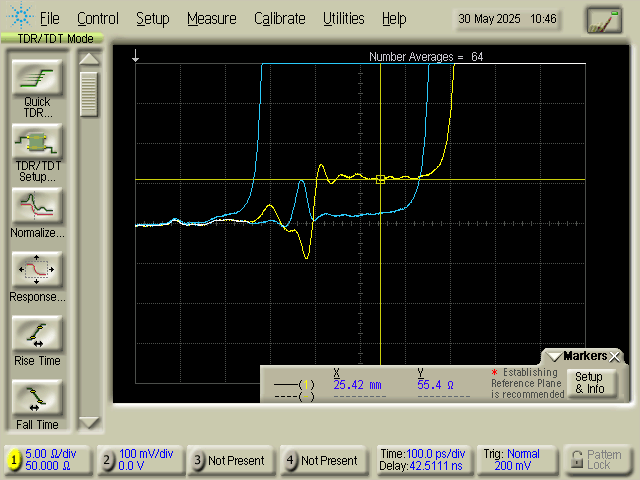Click the Response tool icon

[37, 270]
